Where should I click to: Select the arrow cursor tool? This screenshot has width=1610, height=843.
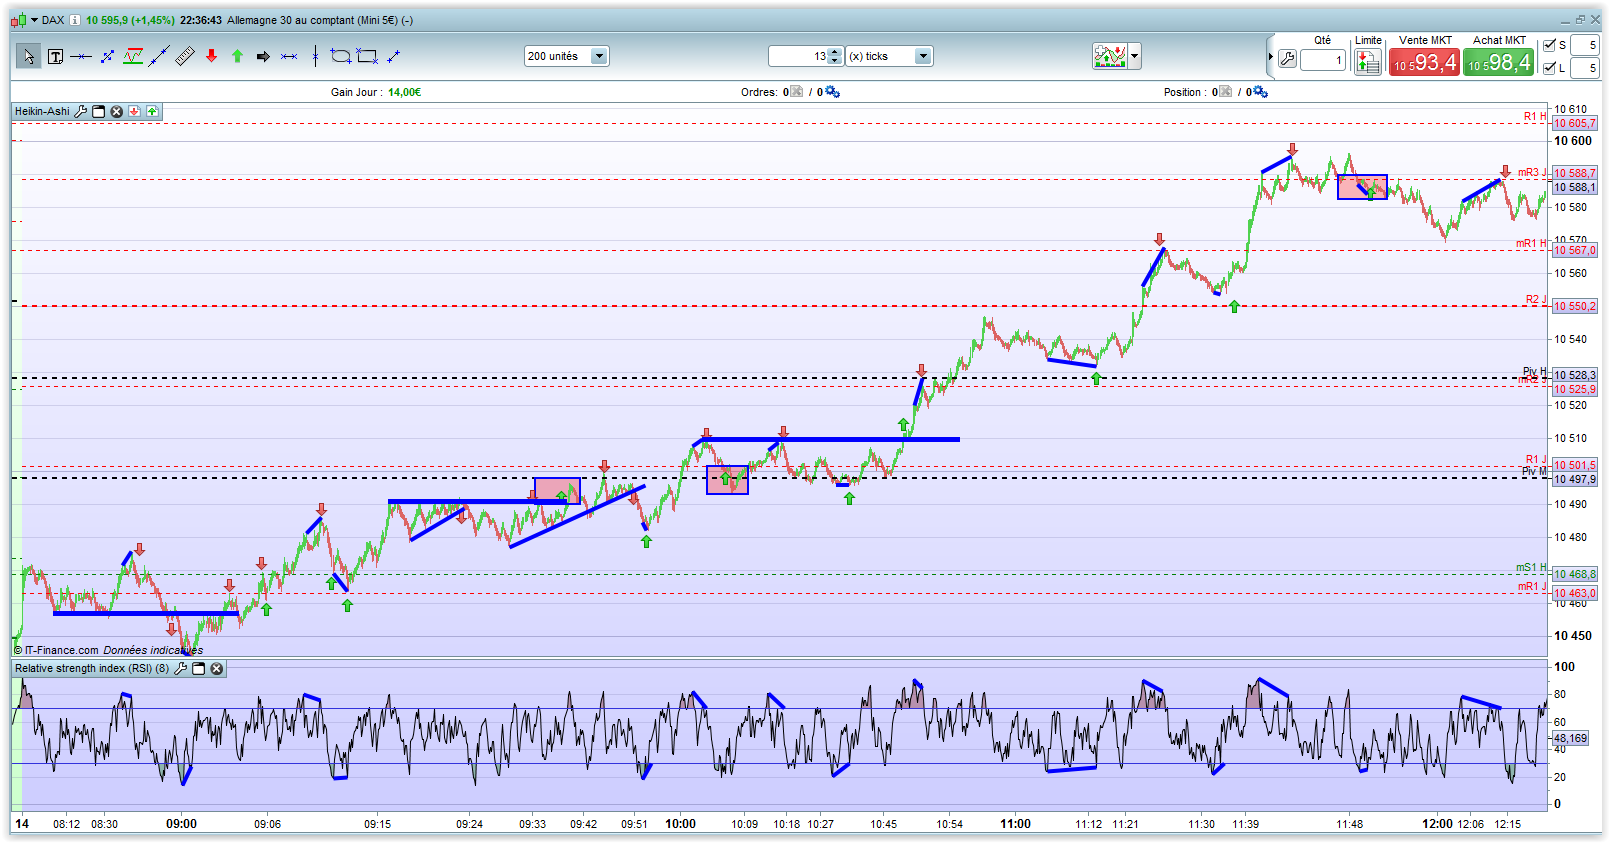[x=29, y=57]
